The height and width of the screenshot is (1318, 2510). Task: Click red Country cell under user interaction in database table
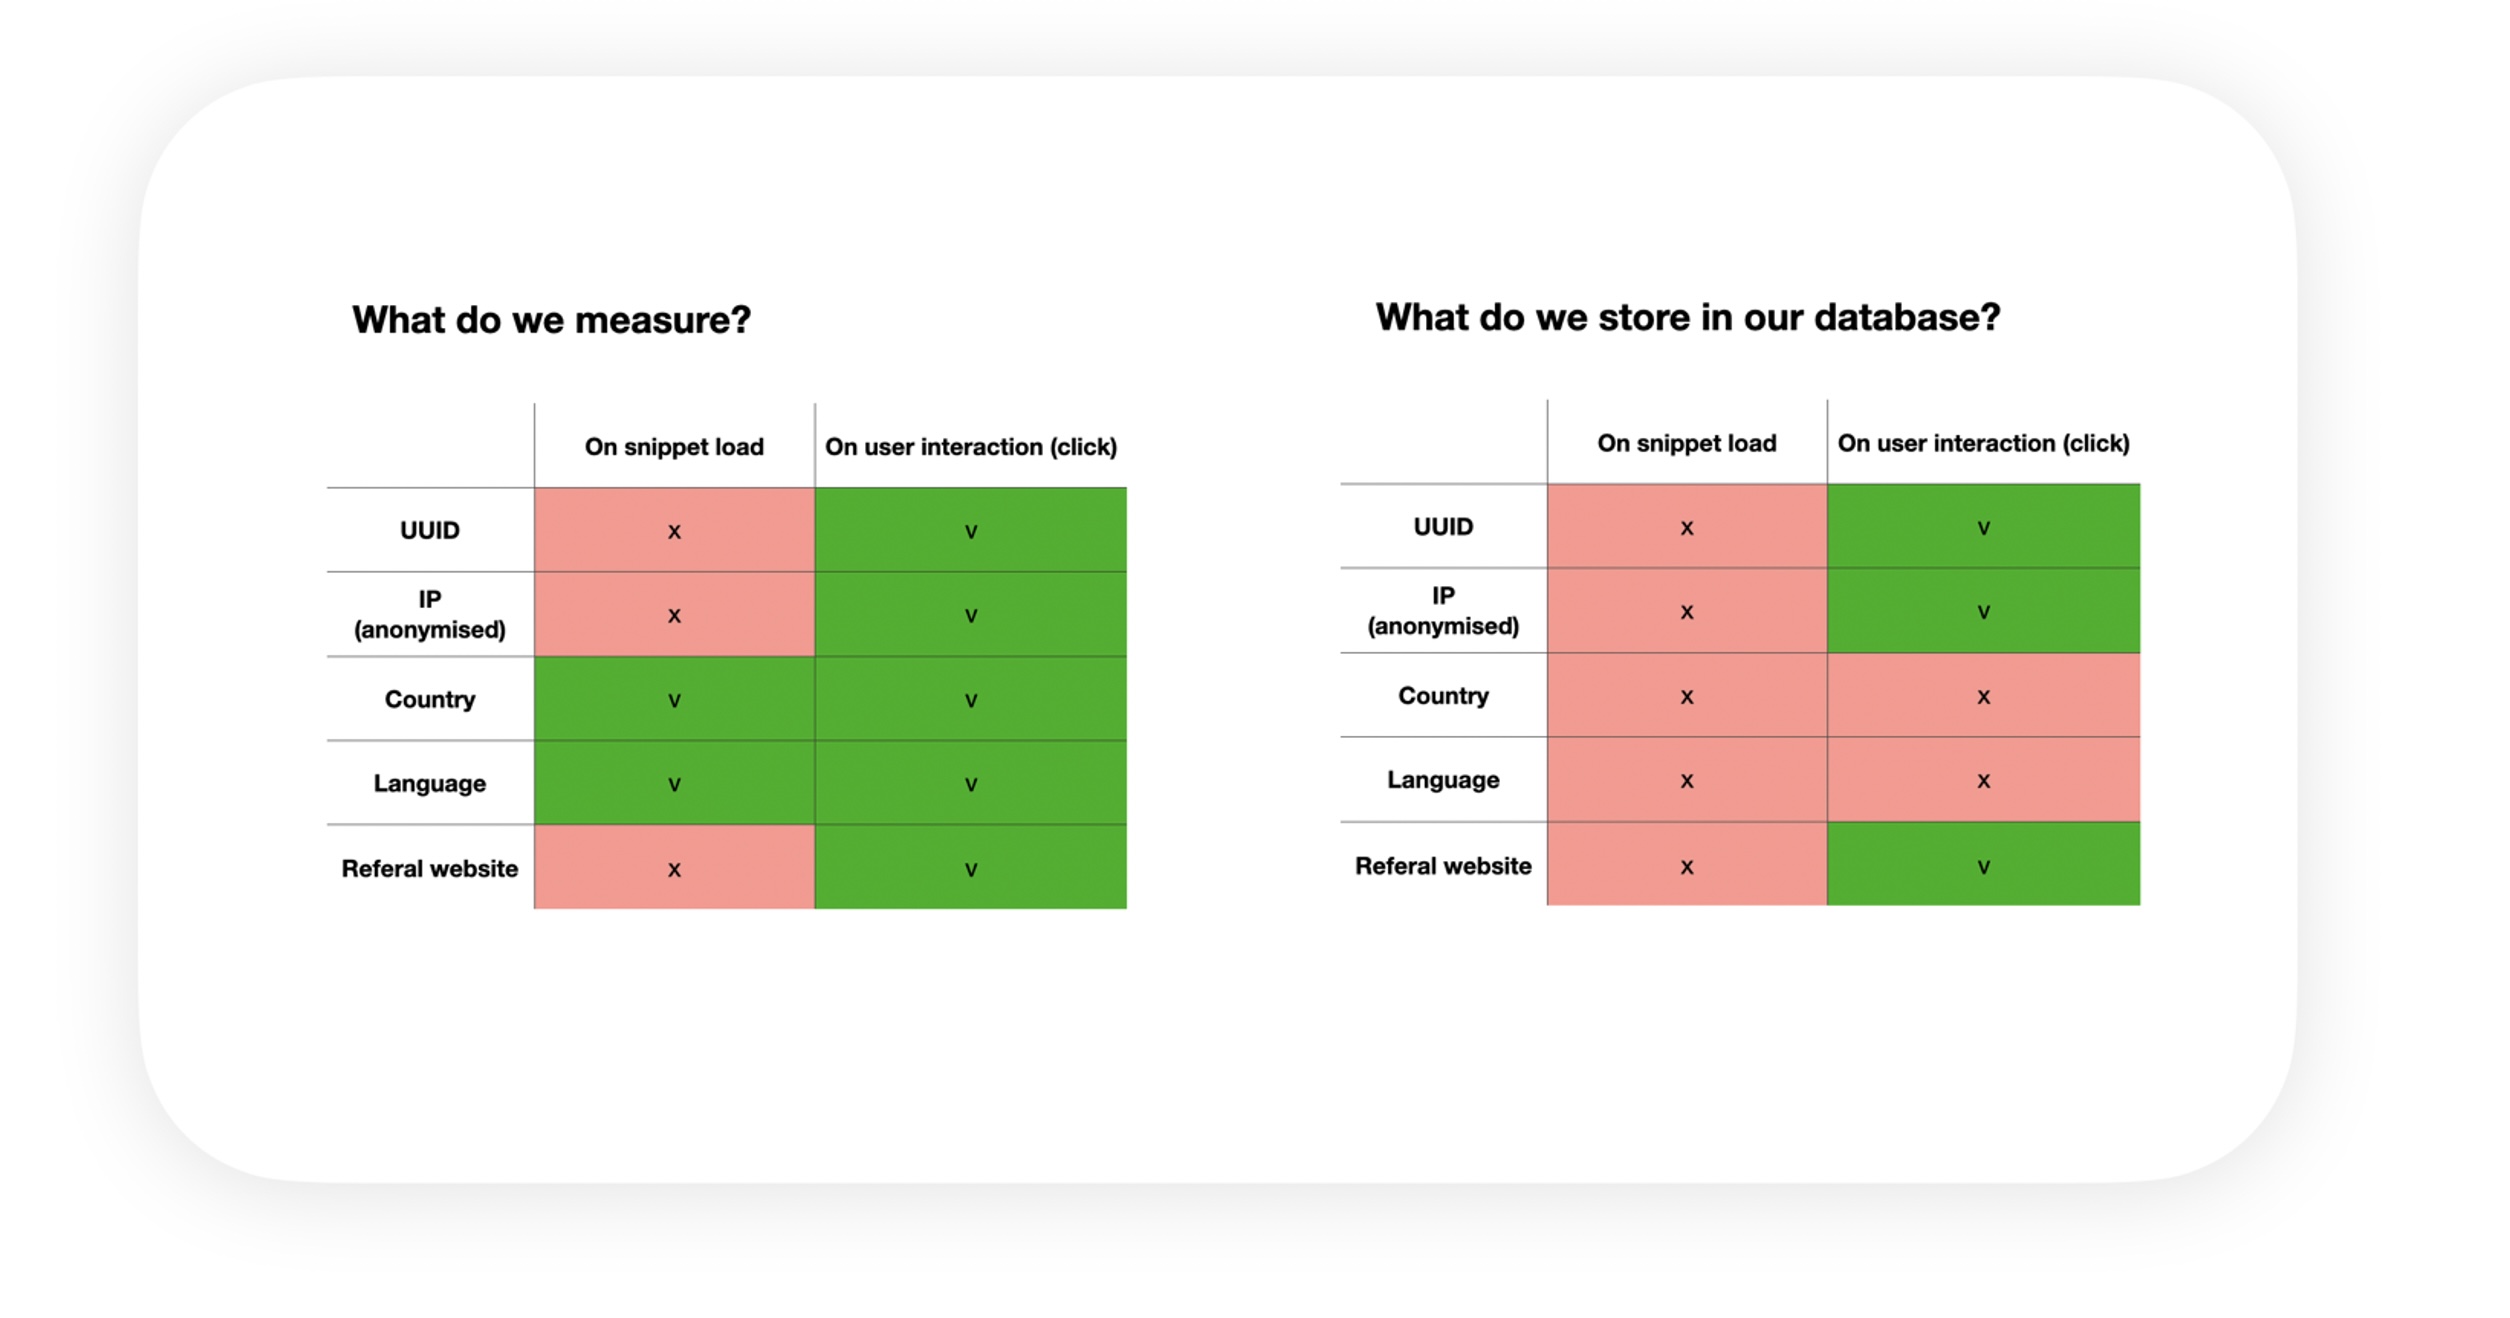pos(1983,695)
